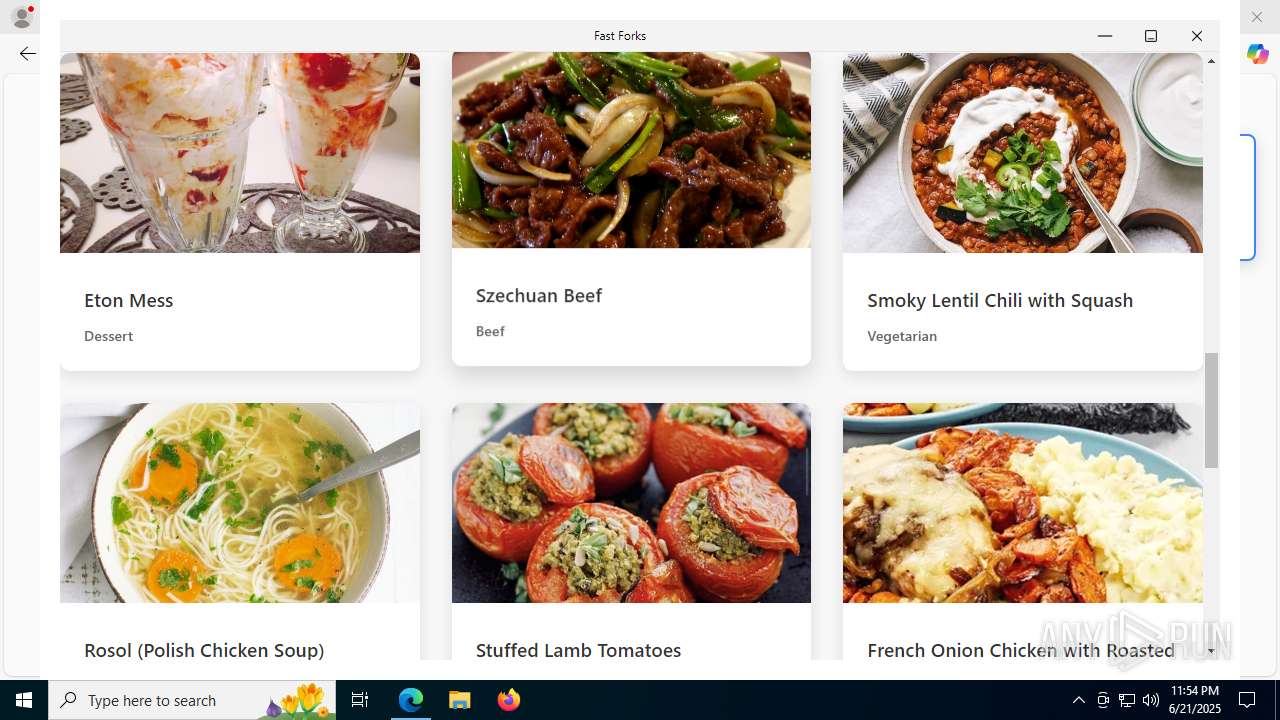
Task: Open the Eton Mess recipe title
Action: (x=128, y=300)
